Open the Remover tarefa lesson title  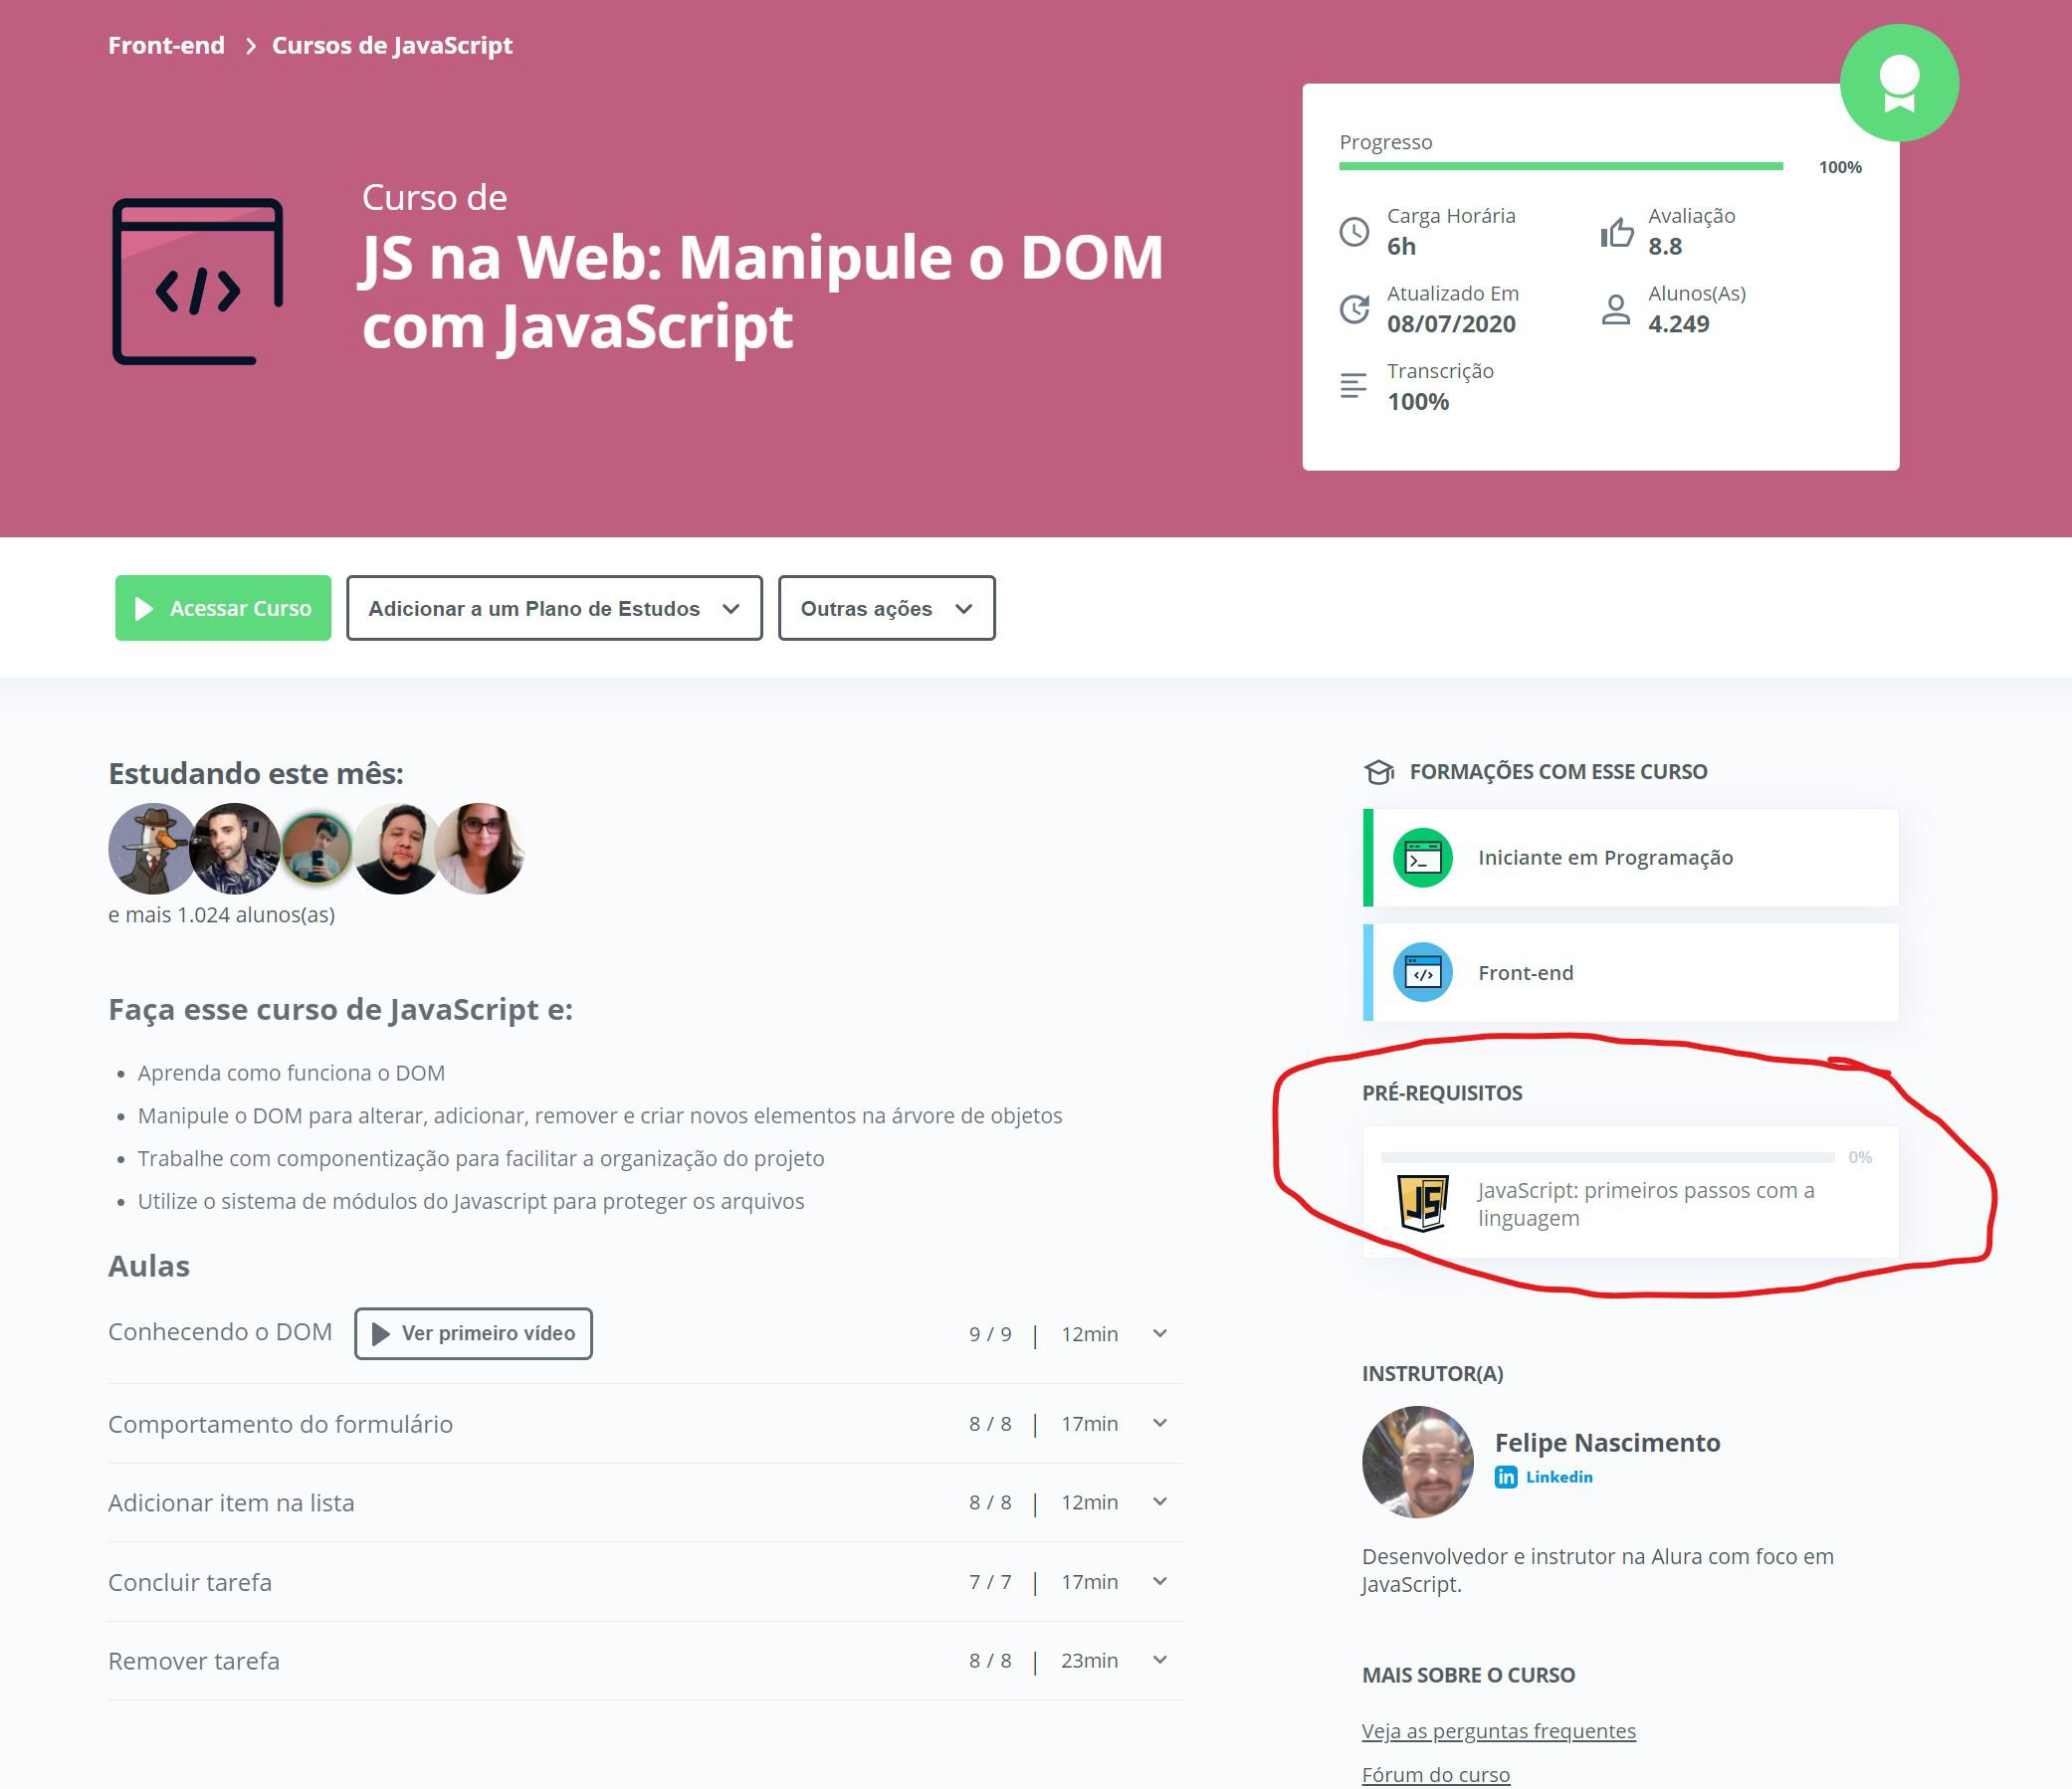(194, 1661)
